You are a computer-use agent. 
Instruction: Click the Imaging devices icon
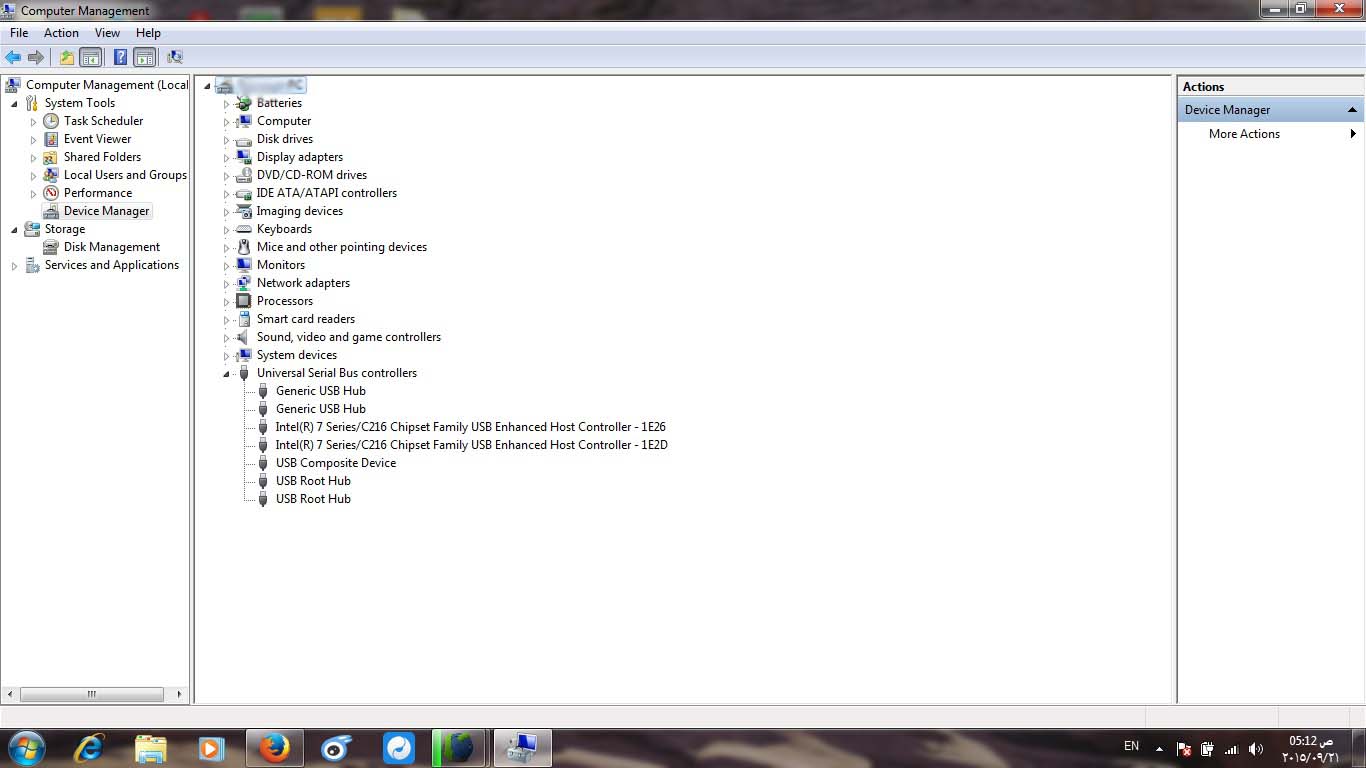click(243, 211)
